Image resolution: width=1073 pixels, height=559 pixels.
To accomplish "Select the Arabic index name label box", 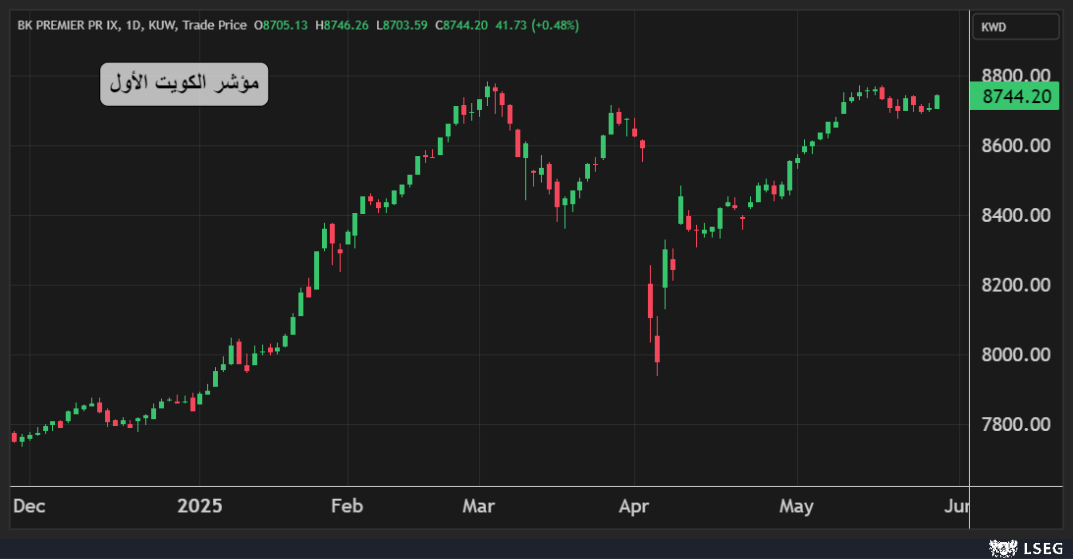I will (184, 84).
